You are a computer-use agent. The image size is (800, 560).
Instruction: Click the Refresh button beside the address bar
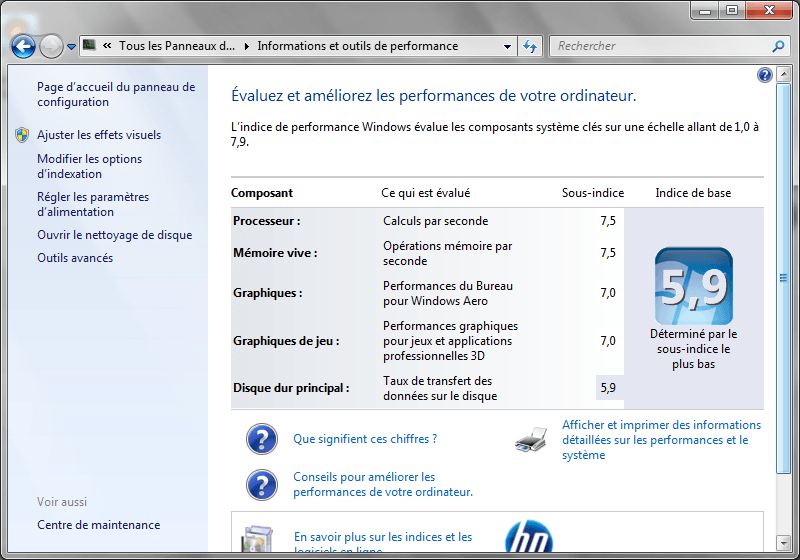tap(530, 46)
